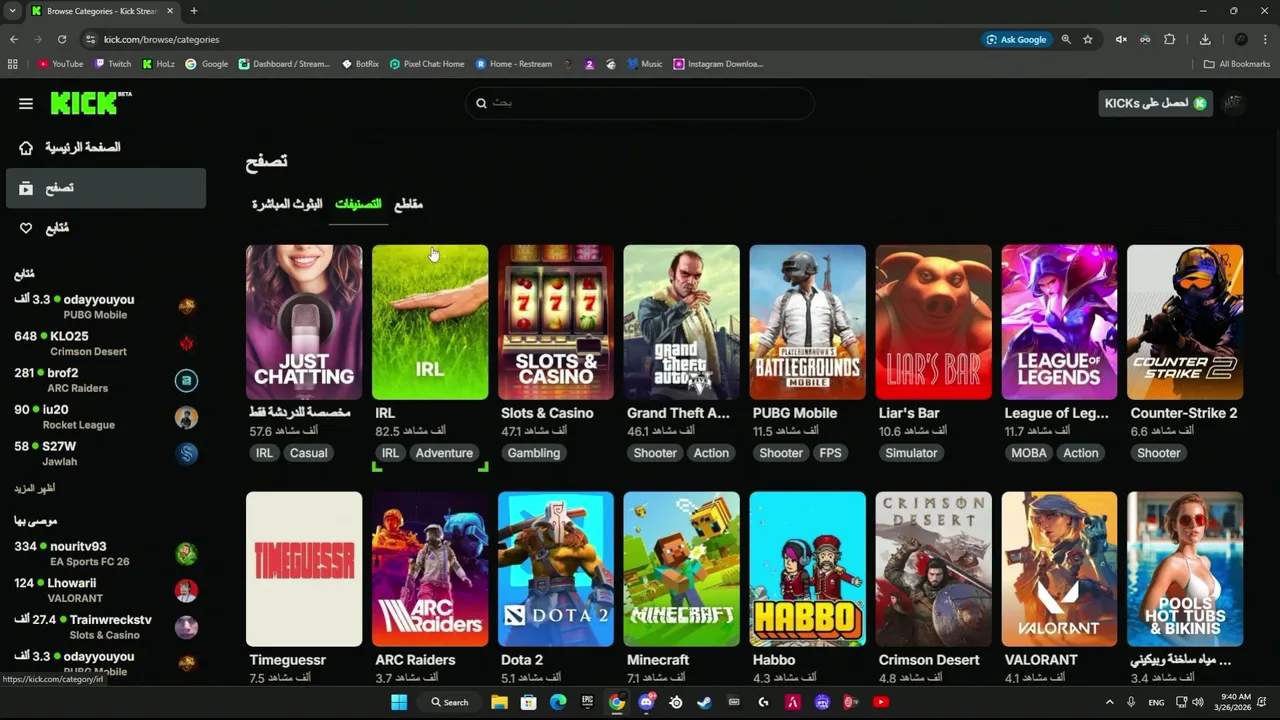Click the KICK logo
This screenshot has width=1280, height=720.
pos(90,102)
